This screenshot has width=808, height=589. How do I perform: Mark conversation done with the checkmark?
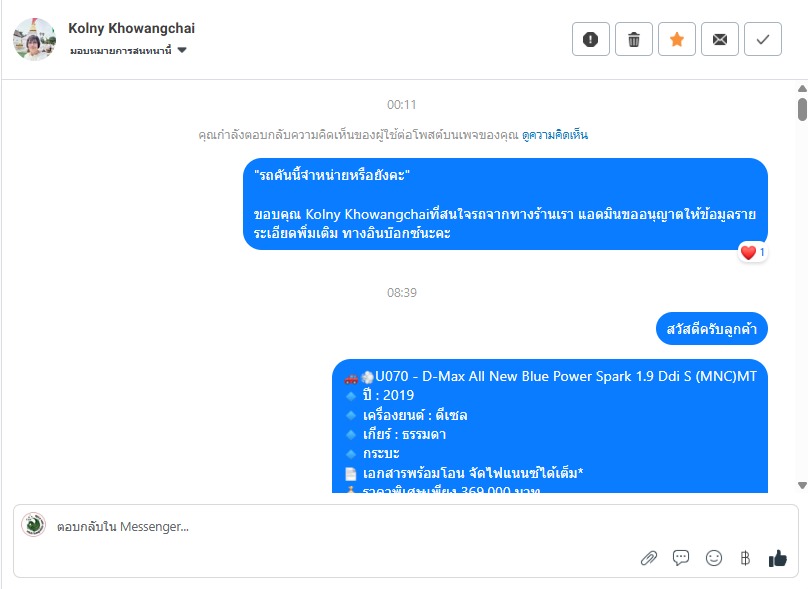pos(763,39)
